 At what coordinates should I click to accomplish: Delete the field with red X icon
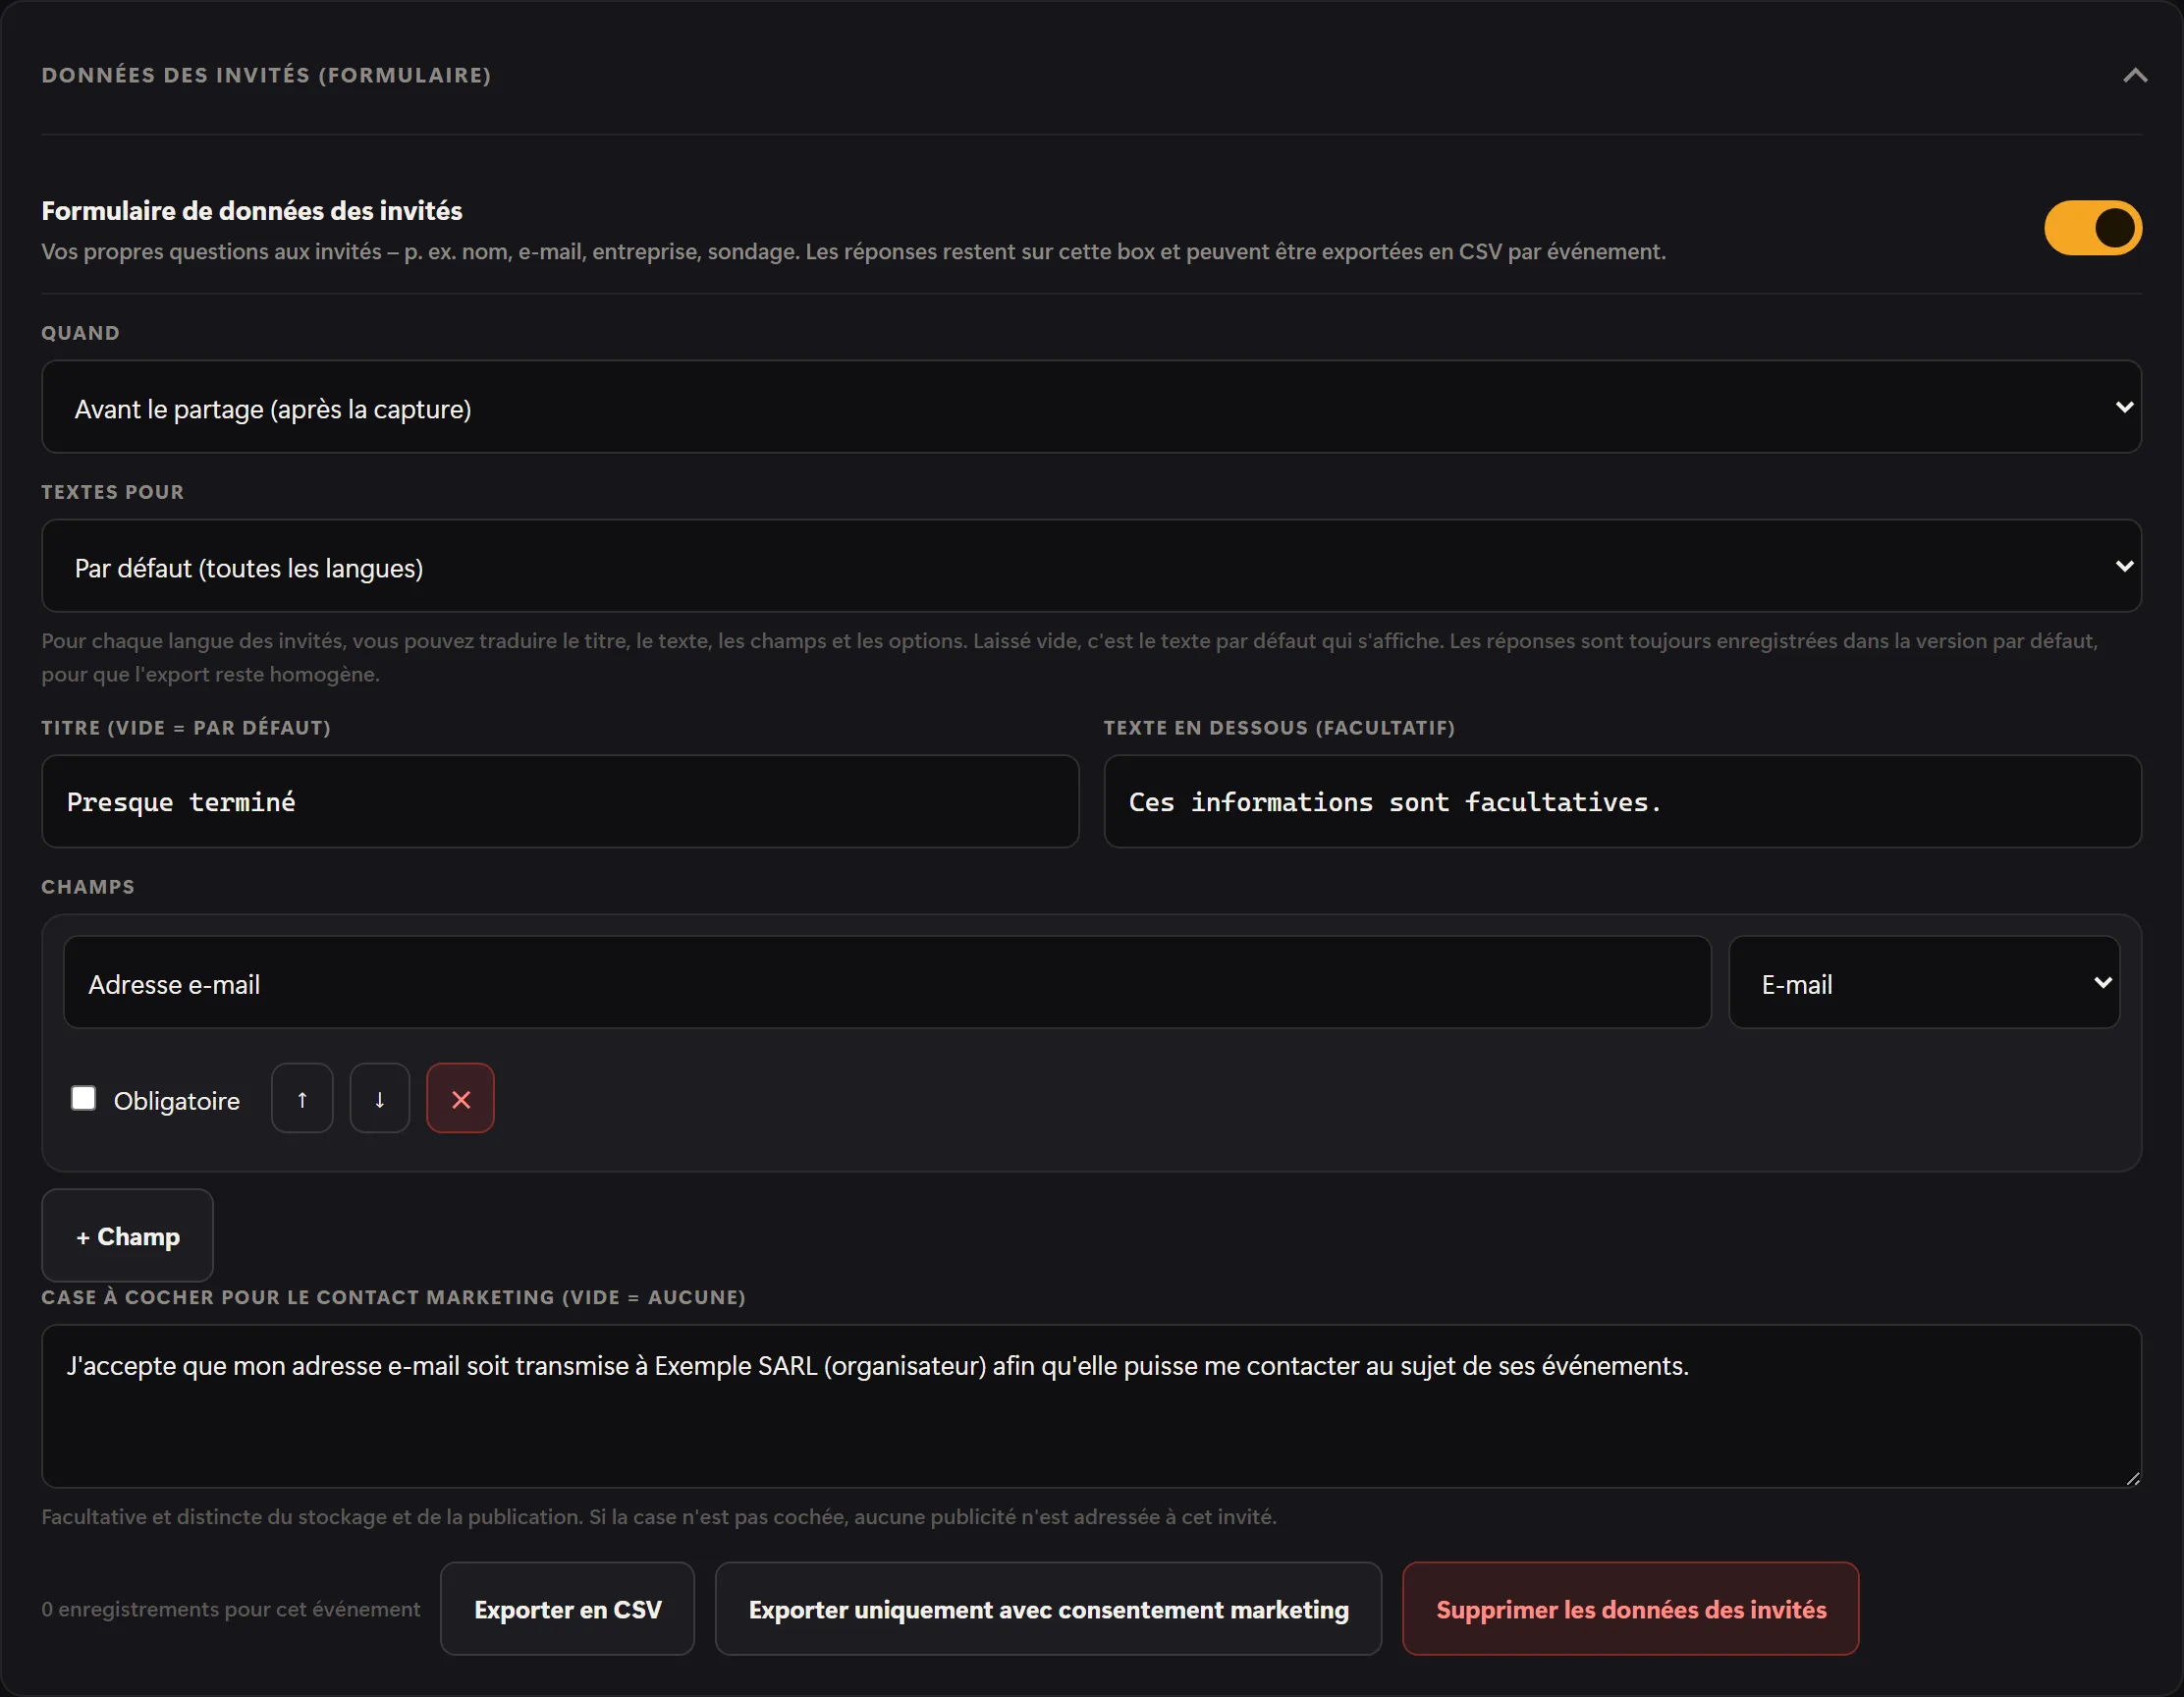[461, 1098]
